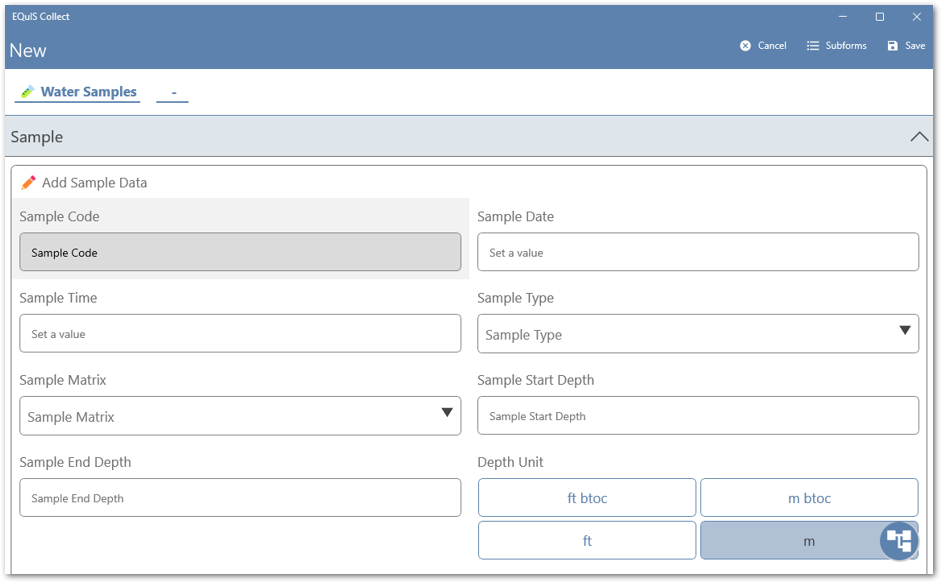The height and width of the screenshot is (583, 942).
Task: Click the Sample Date value field
Action: coord(697,251)
